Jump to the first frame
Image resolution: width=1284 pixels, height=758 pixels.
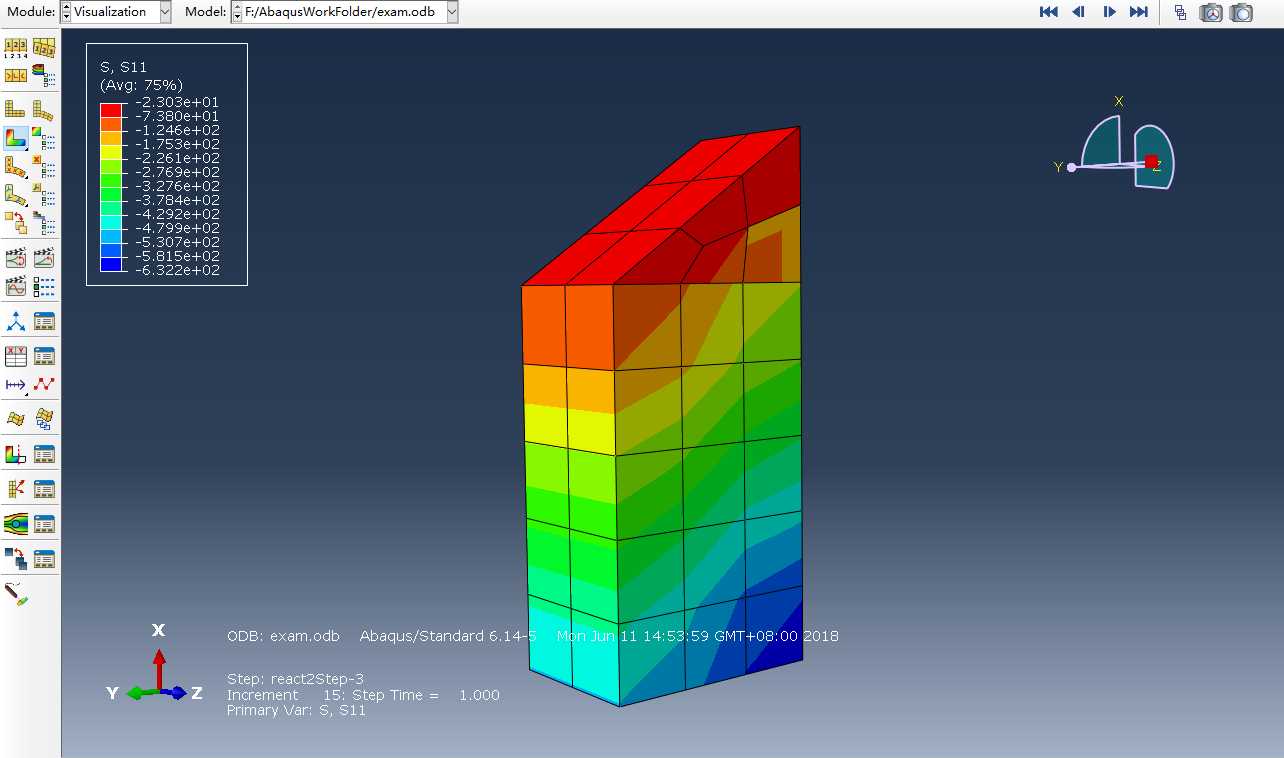(x=1049, y=12)
